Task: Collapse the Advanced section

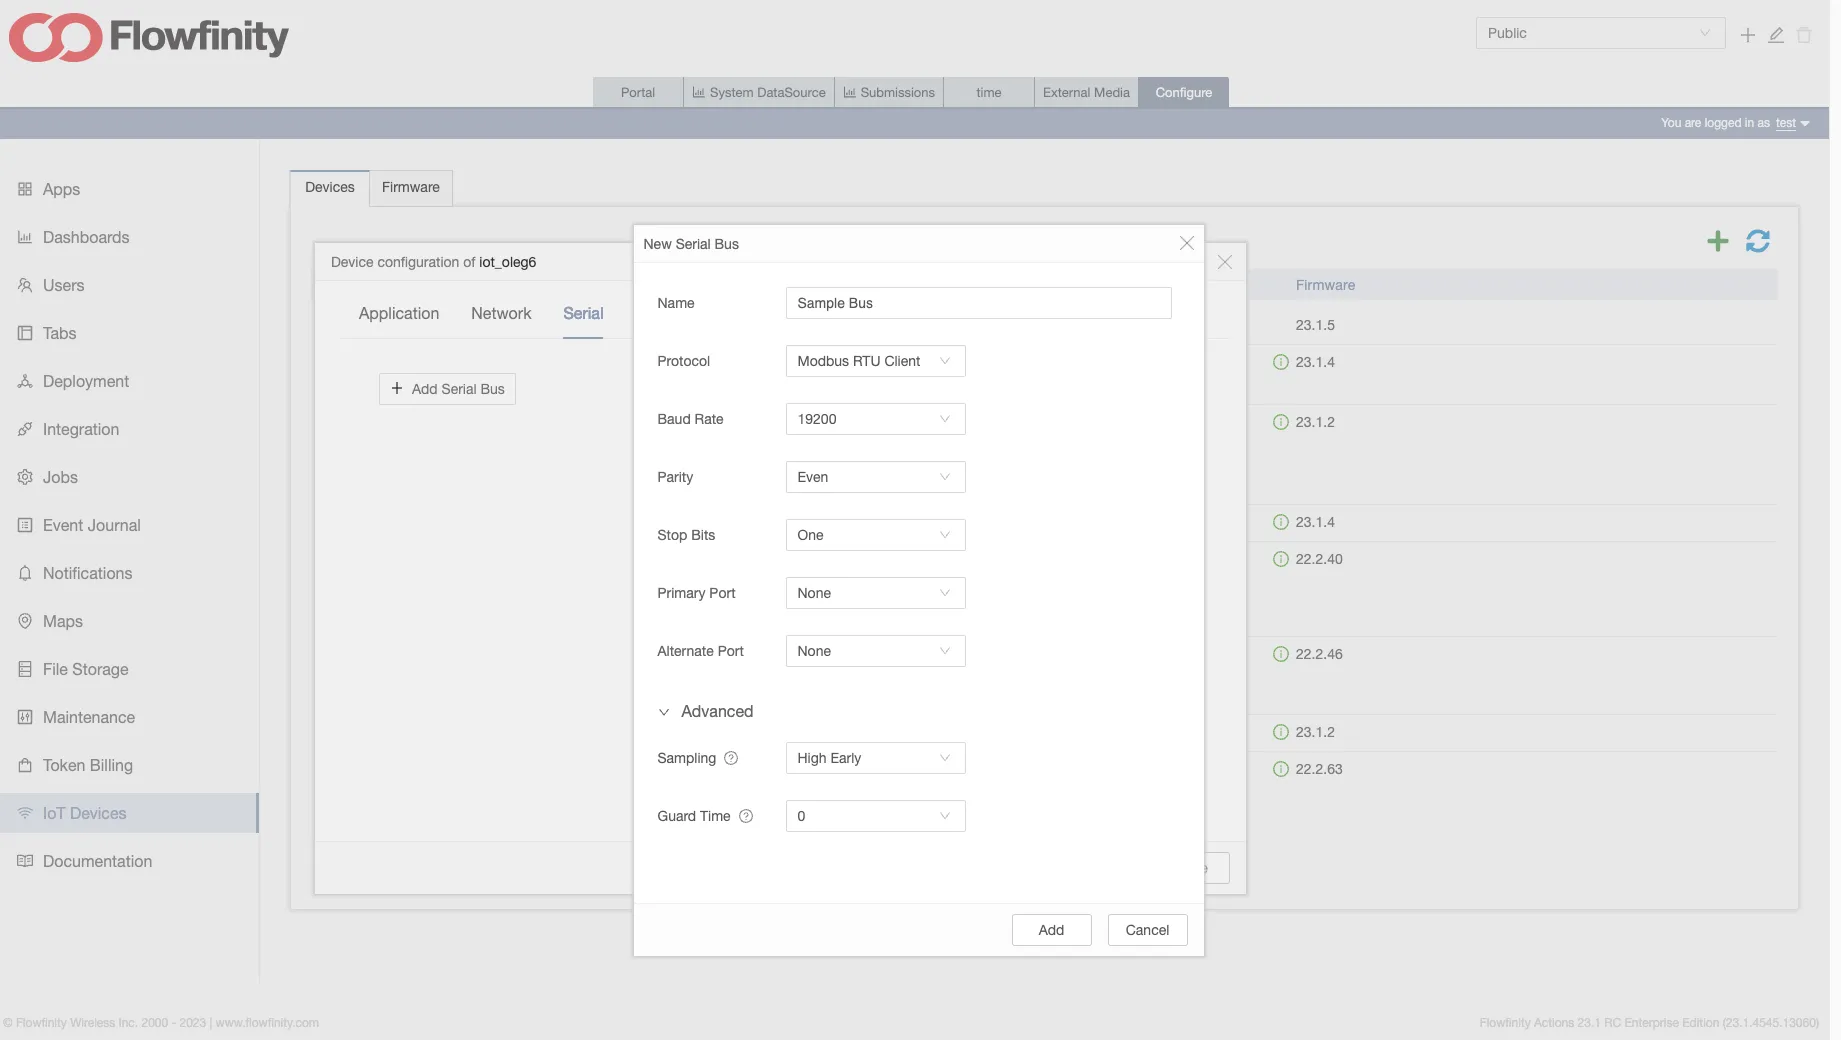Action: (x=705, y=711)
